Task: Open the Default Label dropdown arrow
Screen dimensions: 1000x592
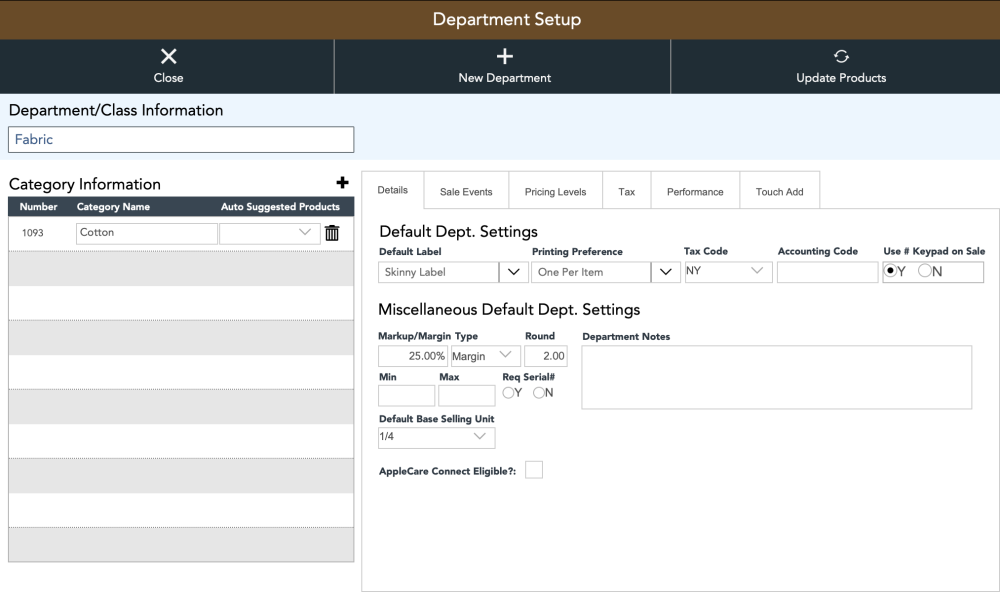Action: pos(513,272)
